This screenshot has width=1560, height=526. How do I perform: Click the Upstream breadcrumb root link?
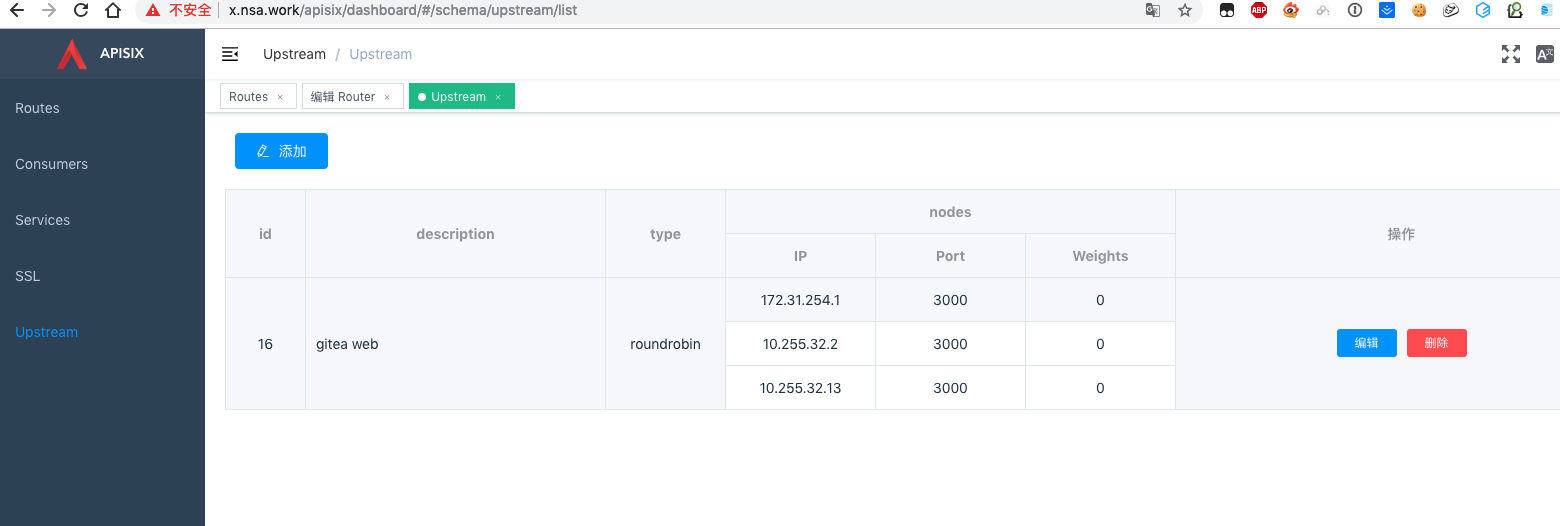coord(294,54)
